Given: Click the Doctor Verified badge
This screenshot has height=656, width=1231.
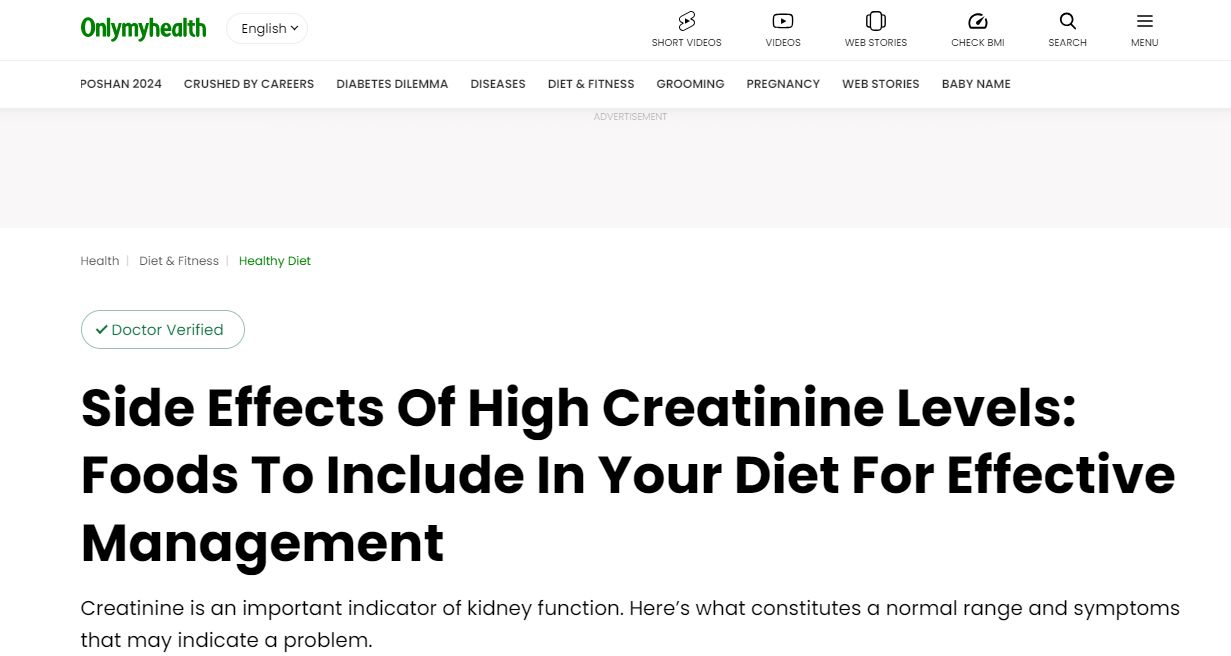Looking at the screenshot, I should [x=162, y=330].
